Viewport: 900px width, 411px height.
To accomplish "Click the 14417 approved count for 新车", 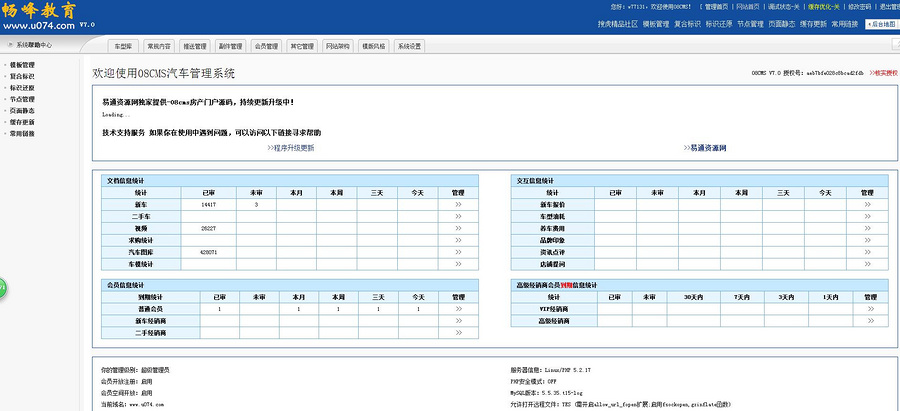I will point(208,204).
